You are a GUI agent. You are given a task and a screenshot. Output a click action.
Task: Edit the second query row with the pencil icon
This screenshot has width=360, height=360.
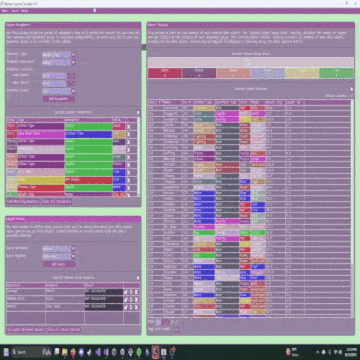126,299
